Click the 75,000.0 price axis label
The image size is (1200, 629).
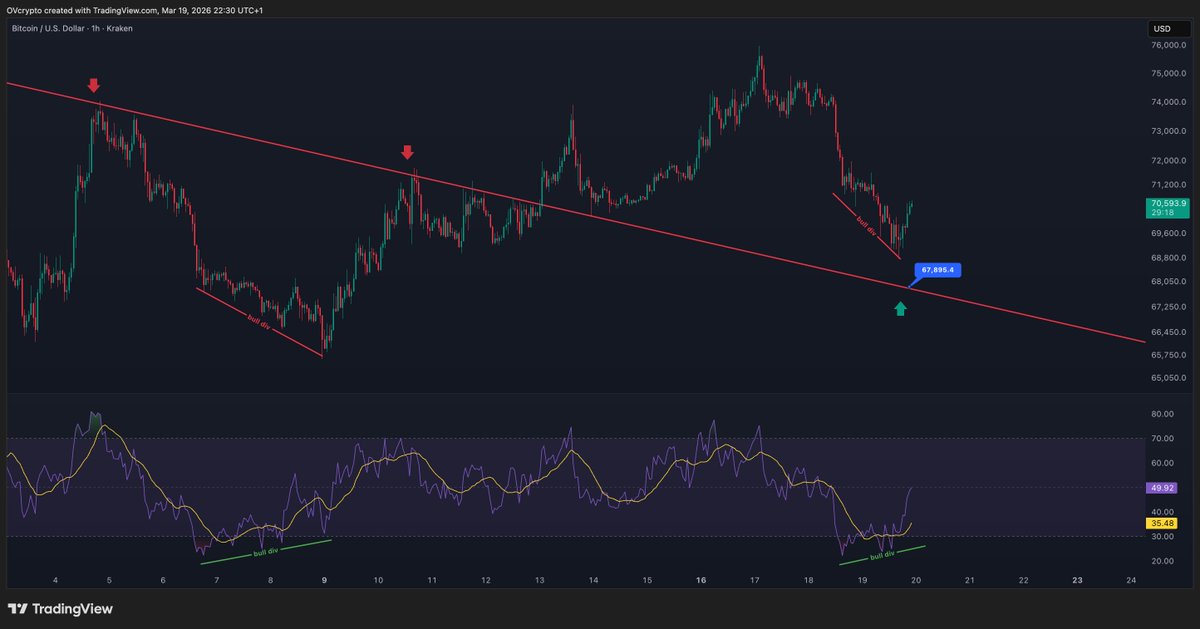click(x=1169, y=74)
